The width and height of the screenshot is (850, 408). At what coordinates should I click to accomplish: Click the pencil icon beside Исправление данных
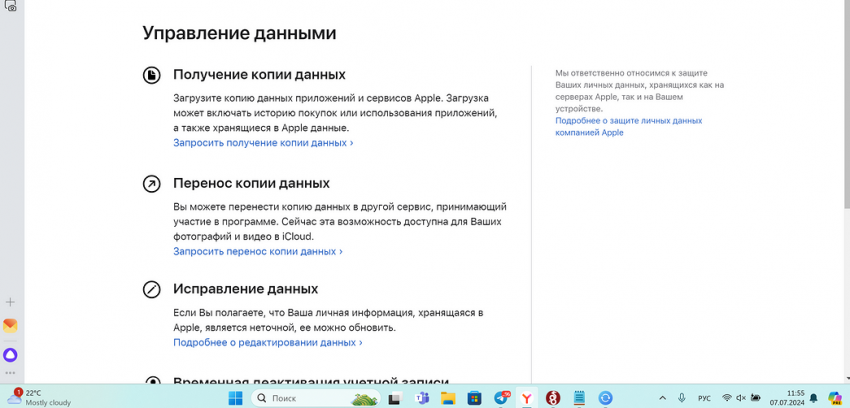(x=152, y=289)
